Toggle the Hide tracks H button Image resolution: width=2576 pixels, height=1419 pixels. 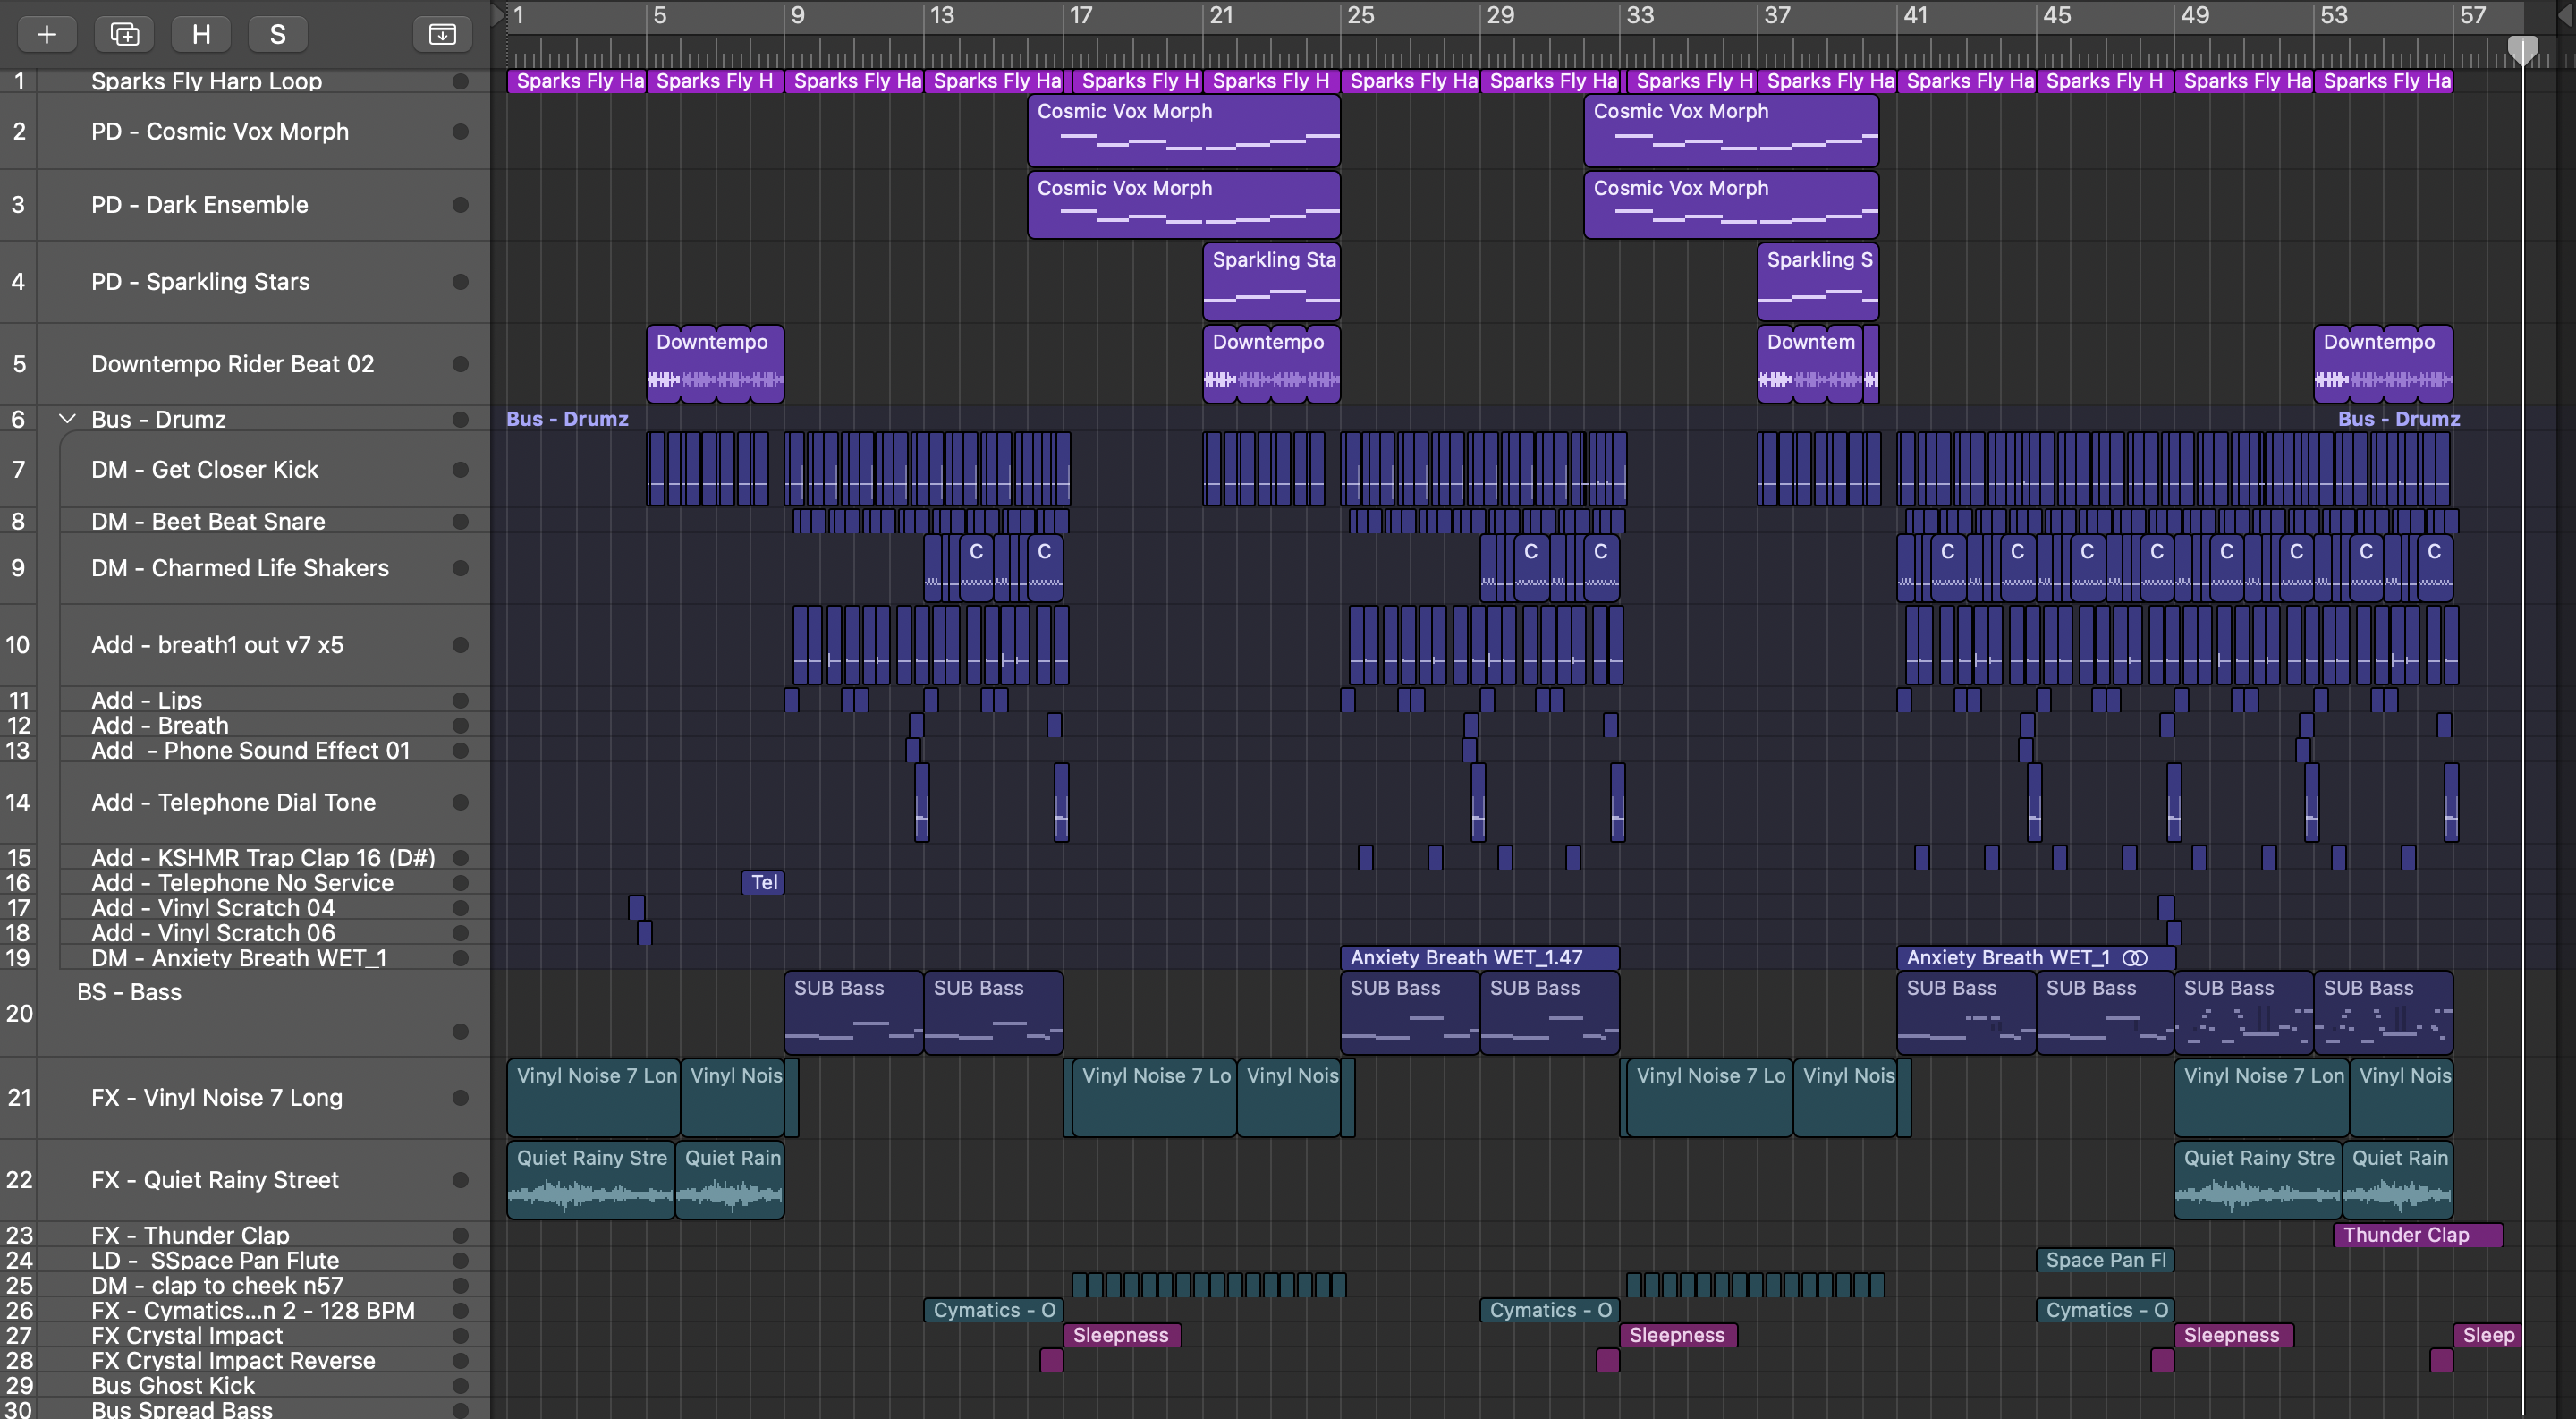click(201, 34)
